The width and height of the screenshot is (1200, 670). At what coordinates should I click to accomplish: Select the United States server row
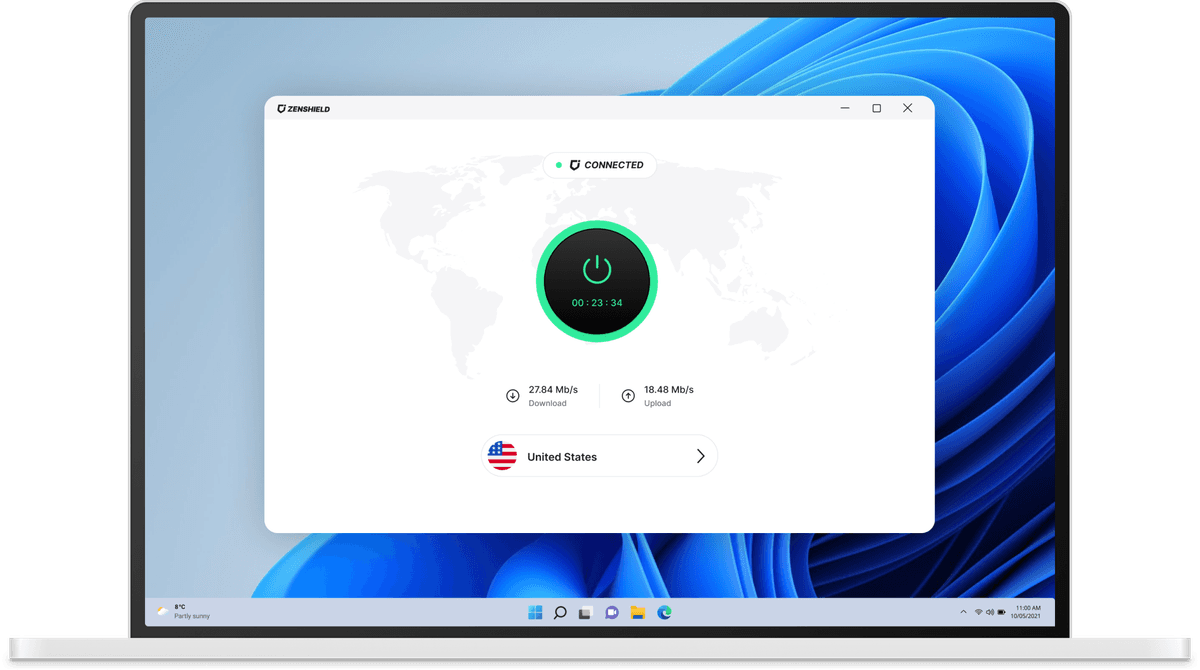point(599,455)
